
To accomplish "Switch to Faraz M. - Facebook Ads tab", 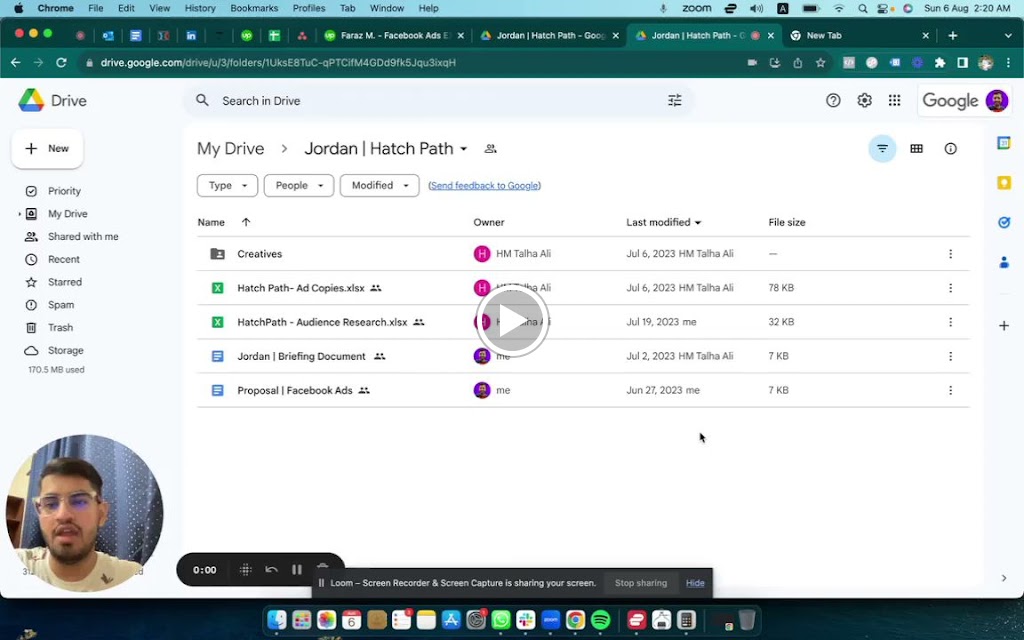I will tap(394, 36).
